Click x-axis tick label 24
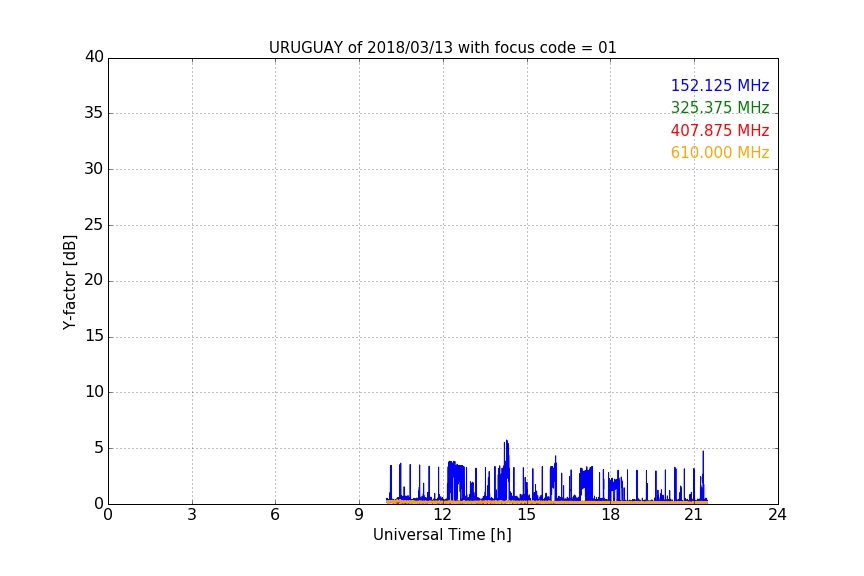This screenshot has height=576, width=864. tap(777, 515)
